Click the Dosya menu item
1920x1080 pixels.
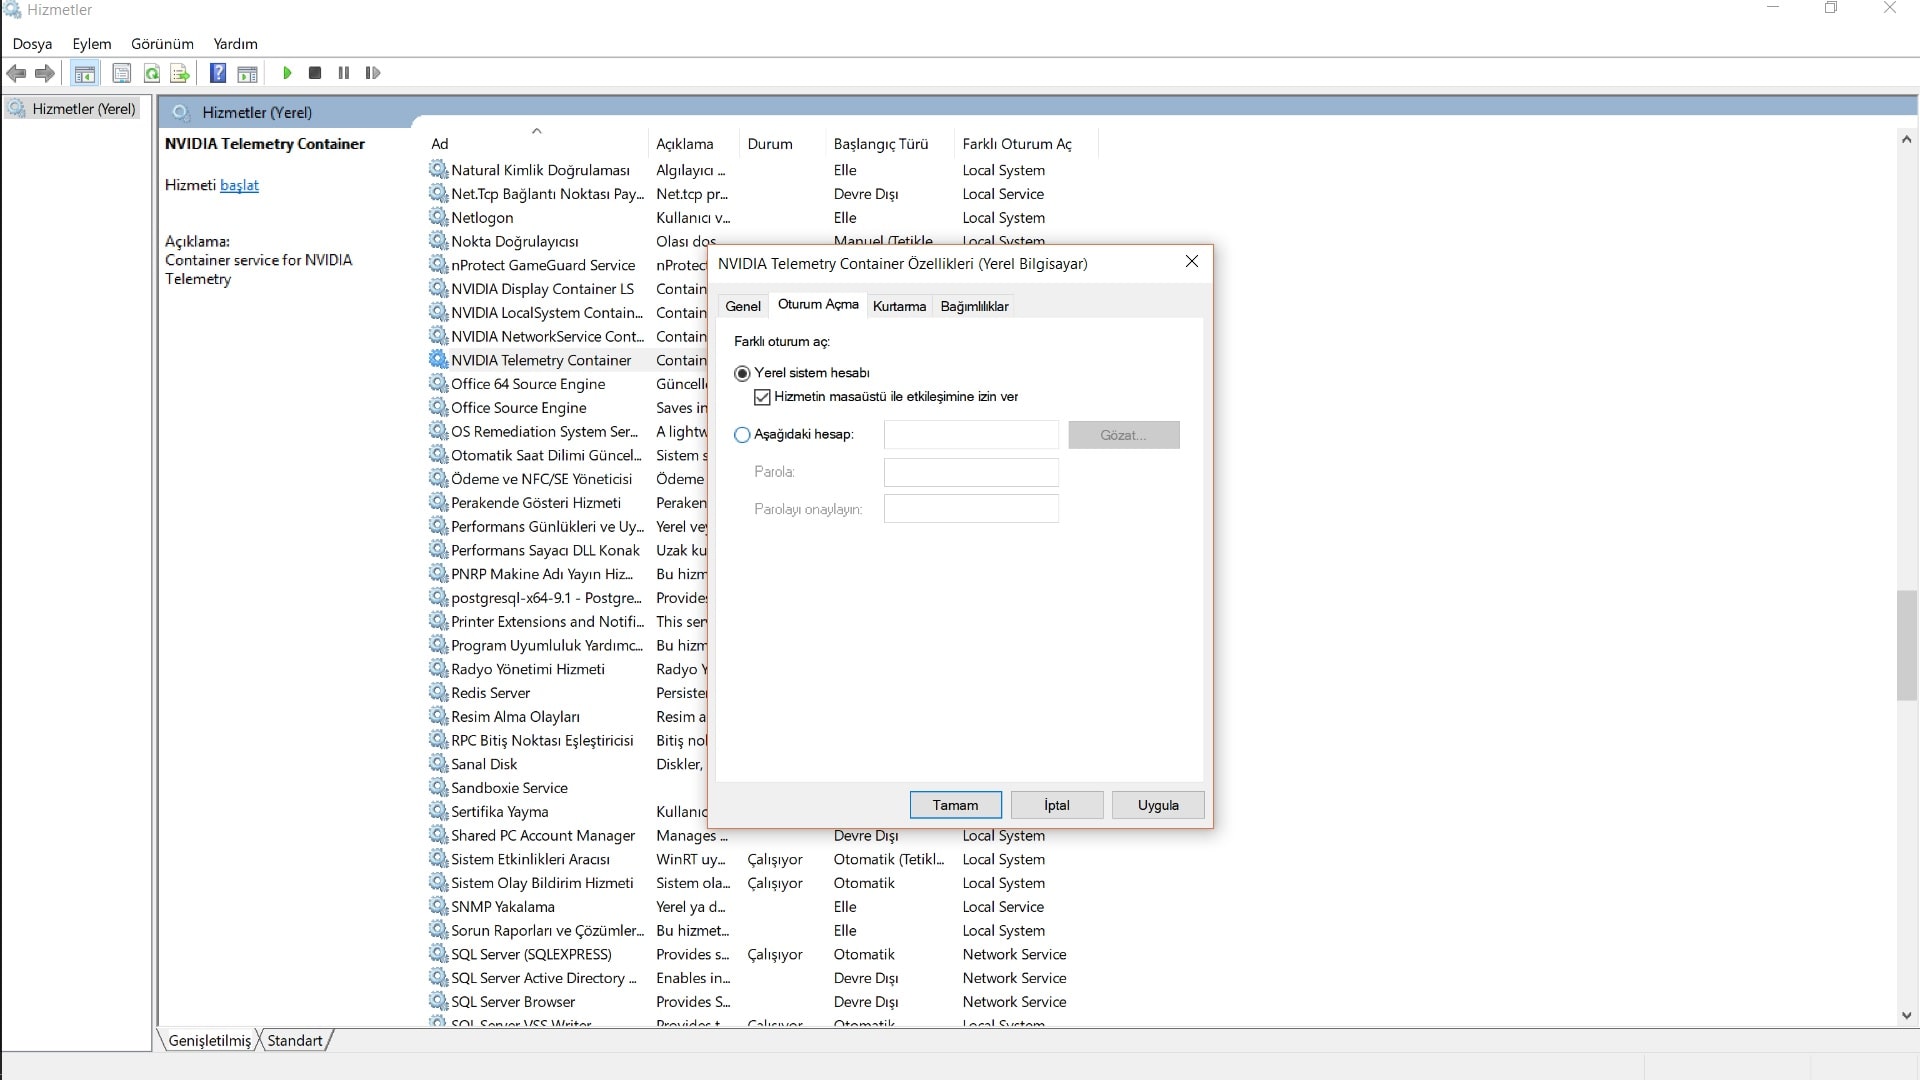click(32, 44)
